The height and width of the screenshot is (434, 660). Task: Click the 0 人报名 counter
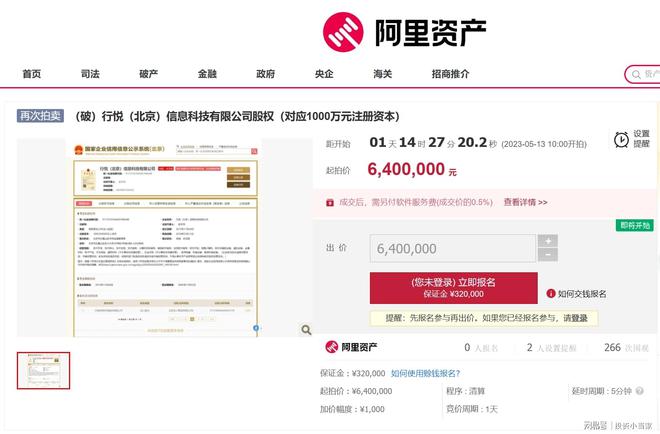pyautogui.click(x=481, y=348)
